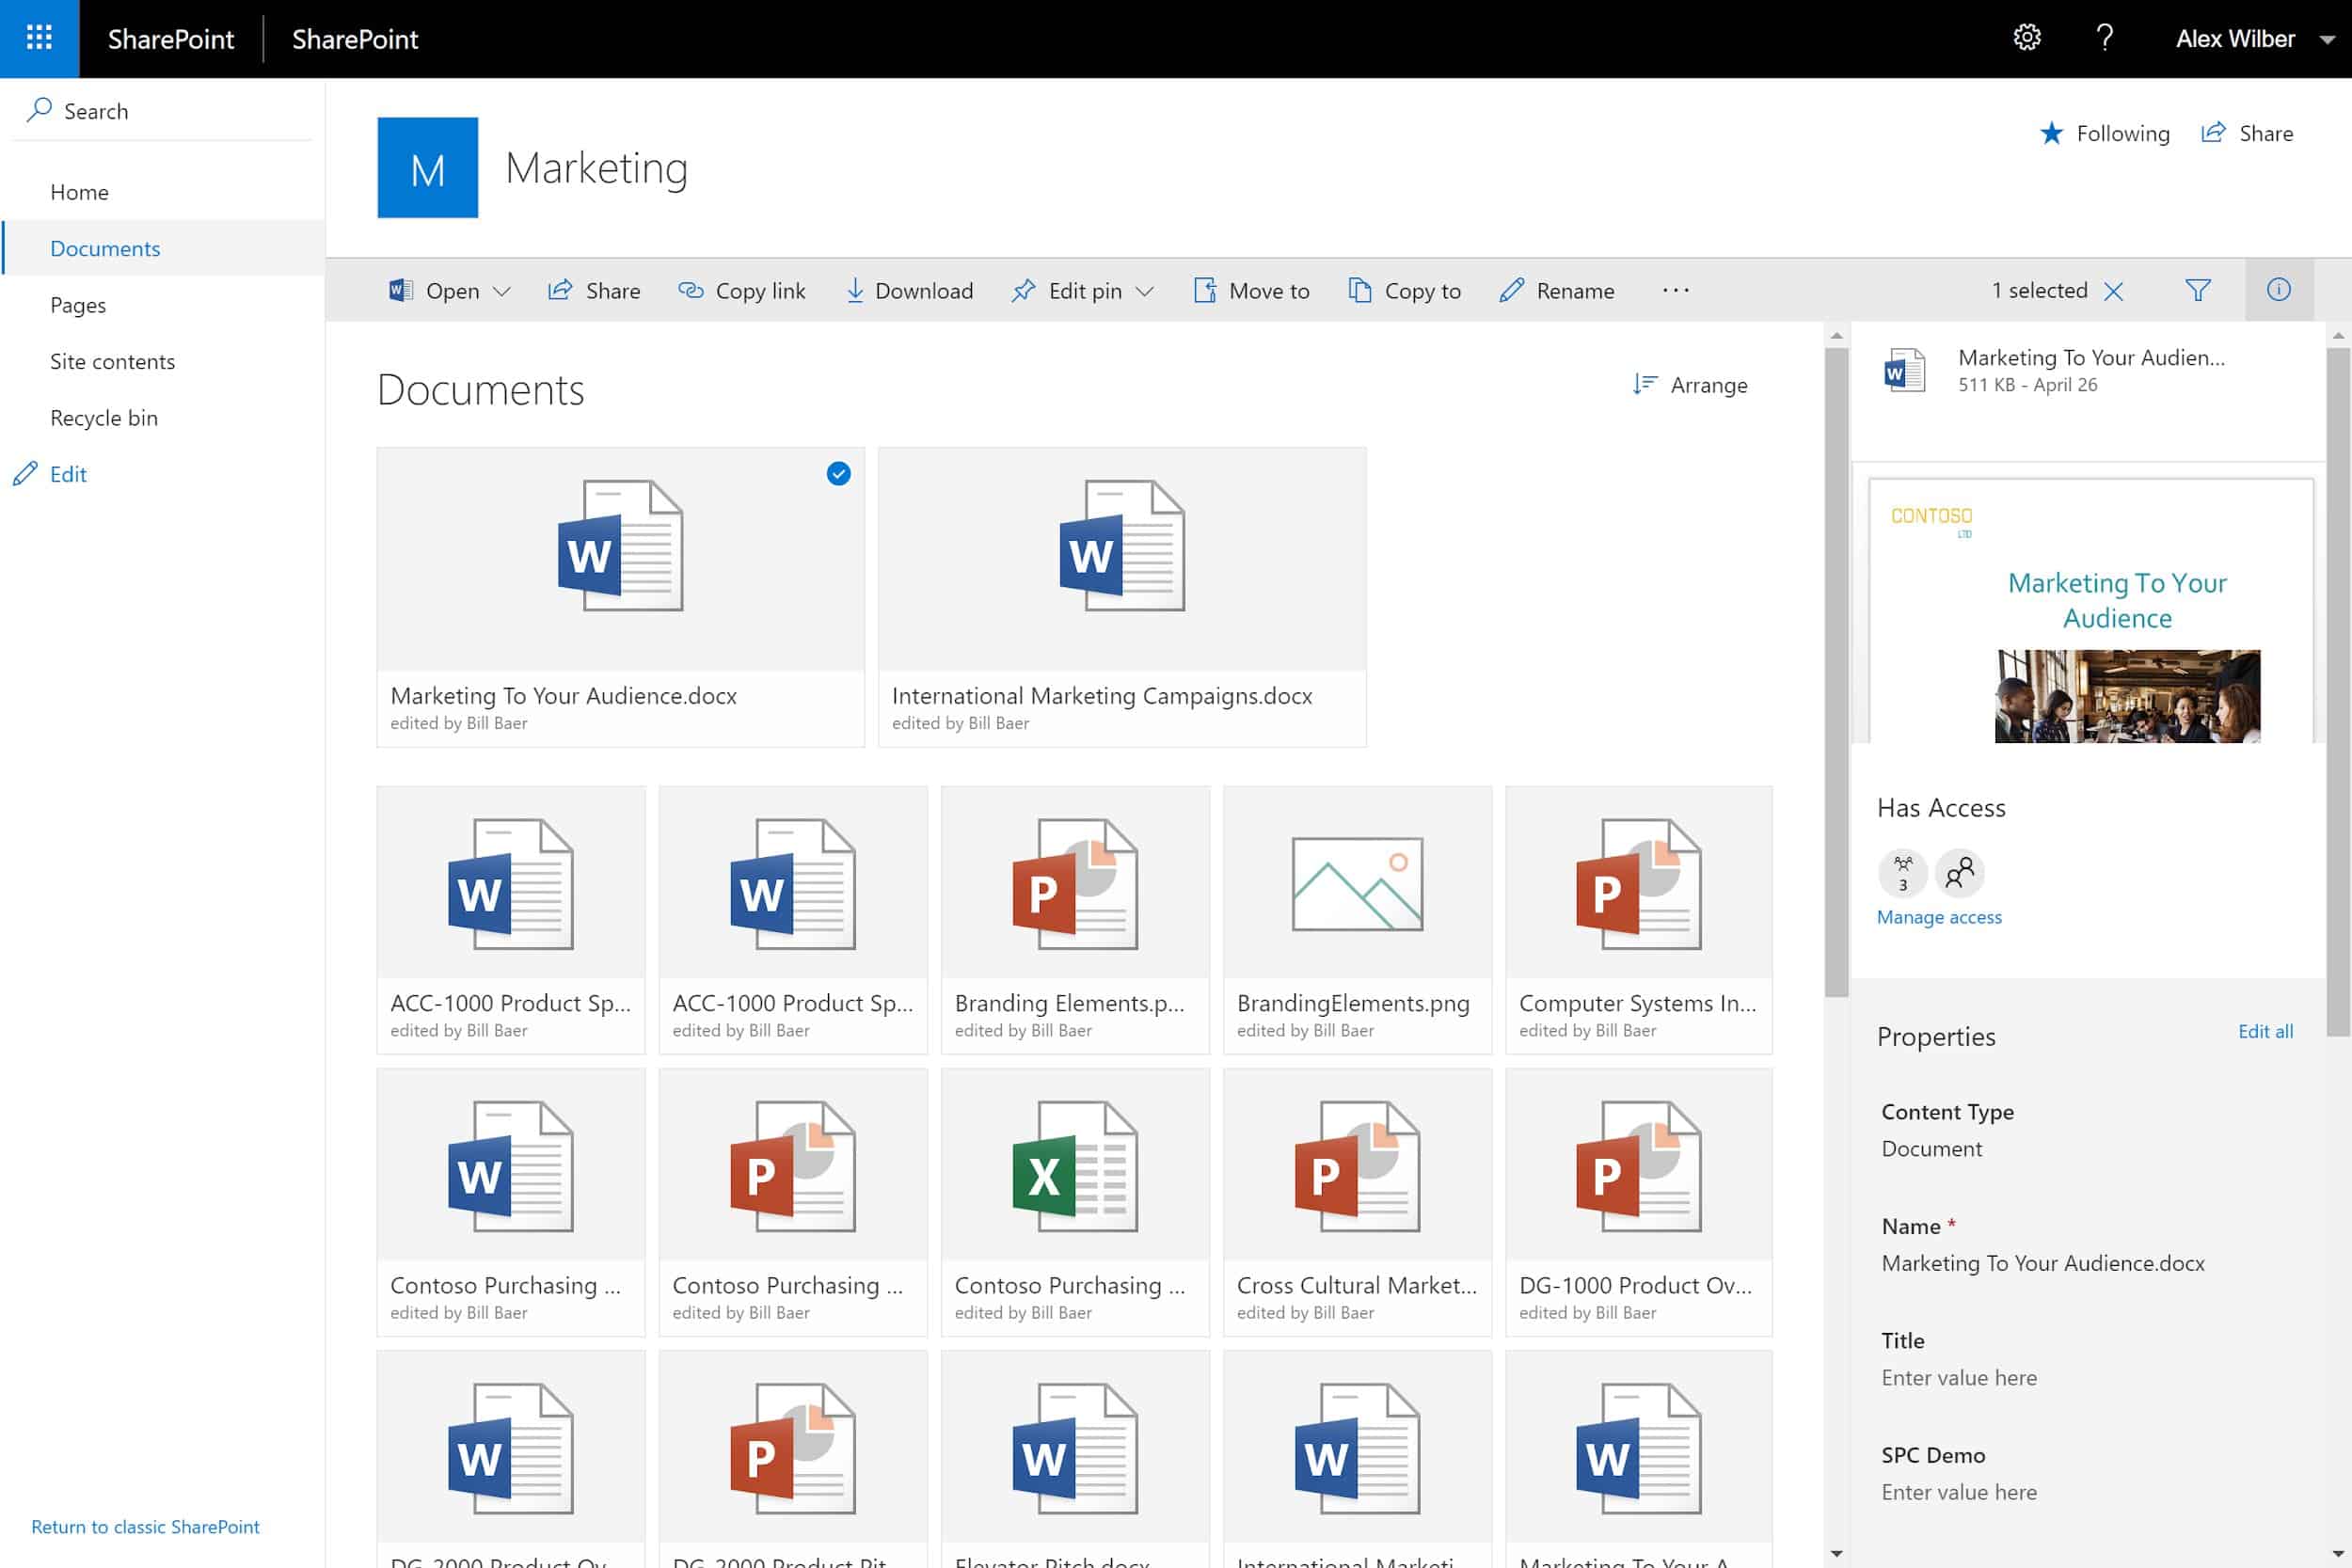Go to the Documents section

click(x=105, y=248)
